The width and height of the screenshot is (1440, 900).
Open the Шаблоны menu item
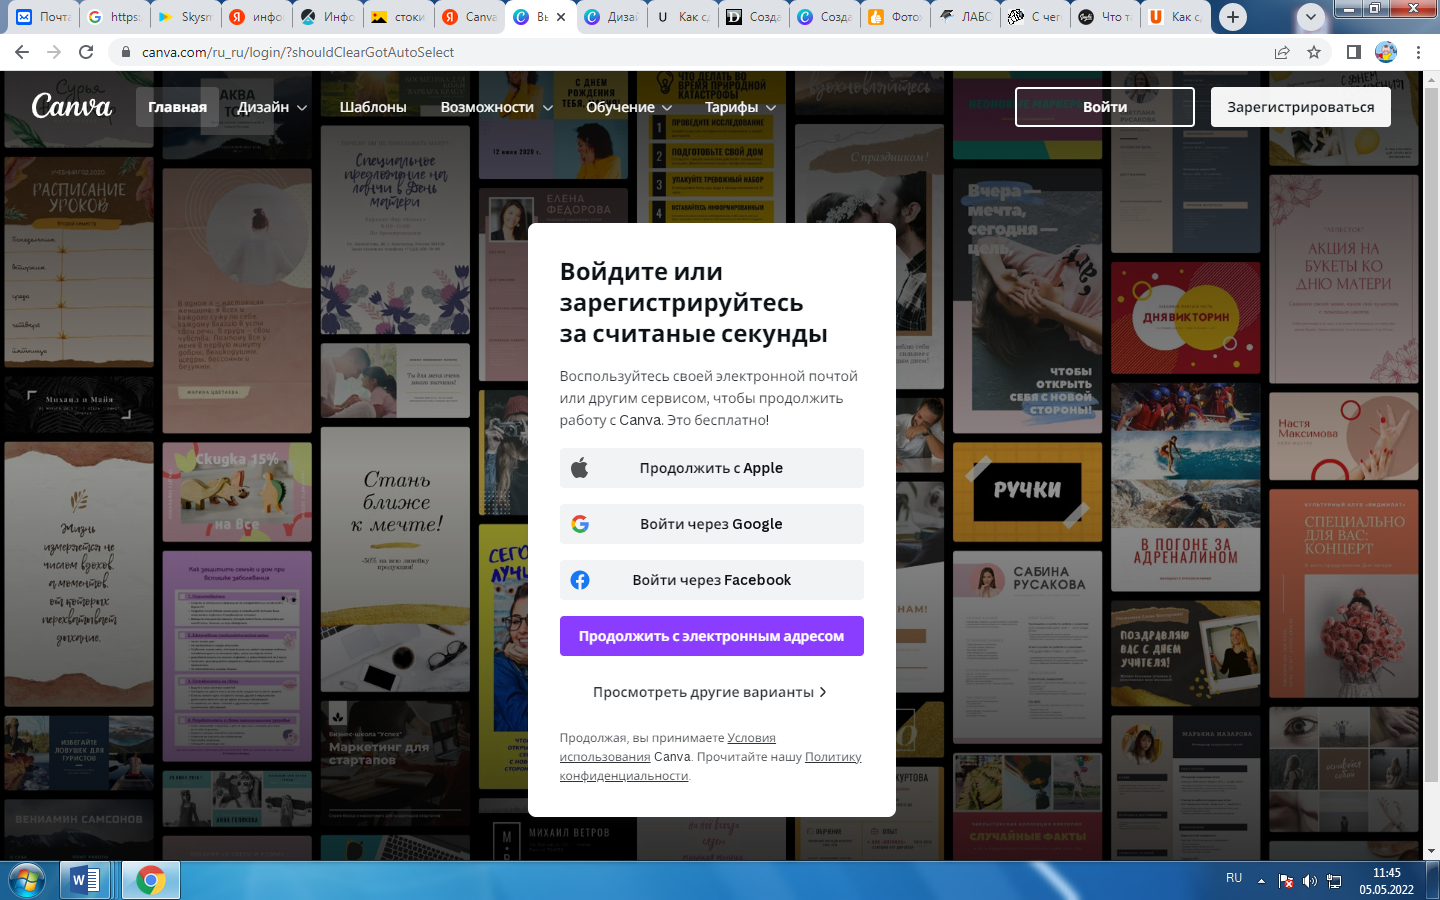(x=373, y=107)
